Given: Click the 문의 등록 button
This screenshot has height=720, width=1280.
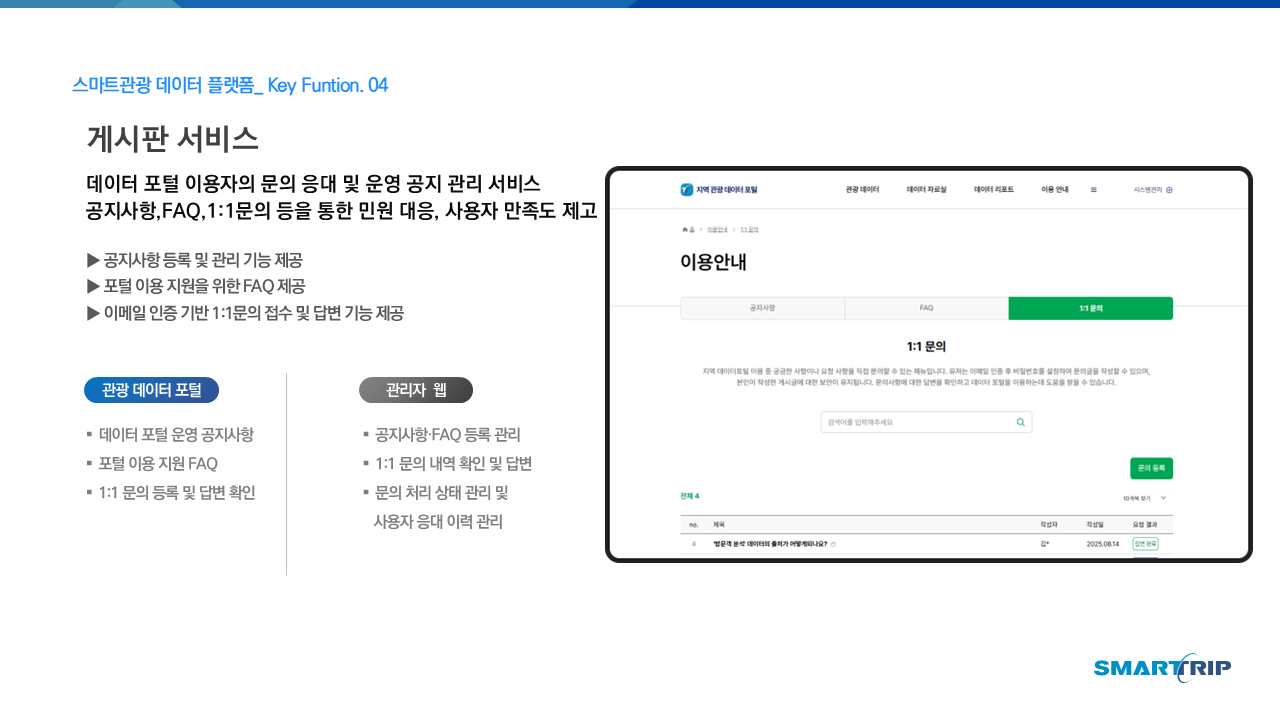Looking at the screenshot, I should click(1150, 468).
